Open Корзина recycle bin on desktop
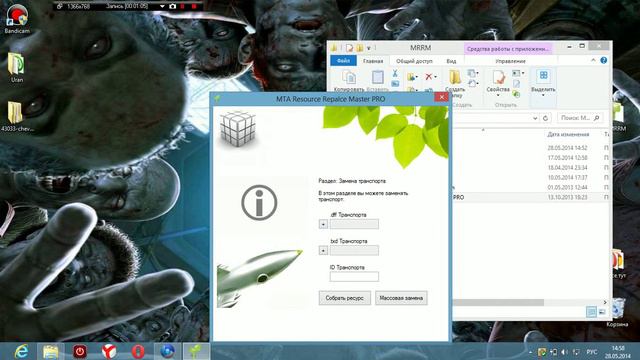640x360 pixels. pos(617,313)
